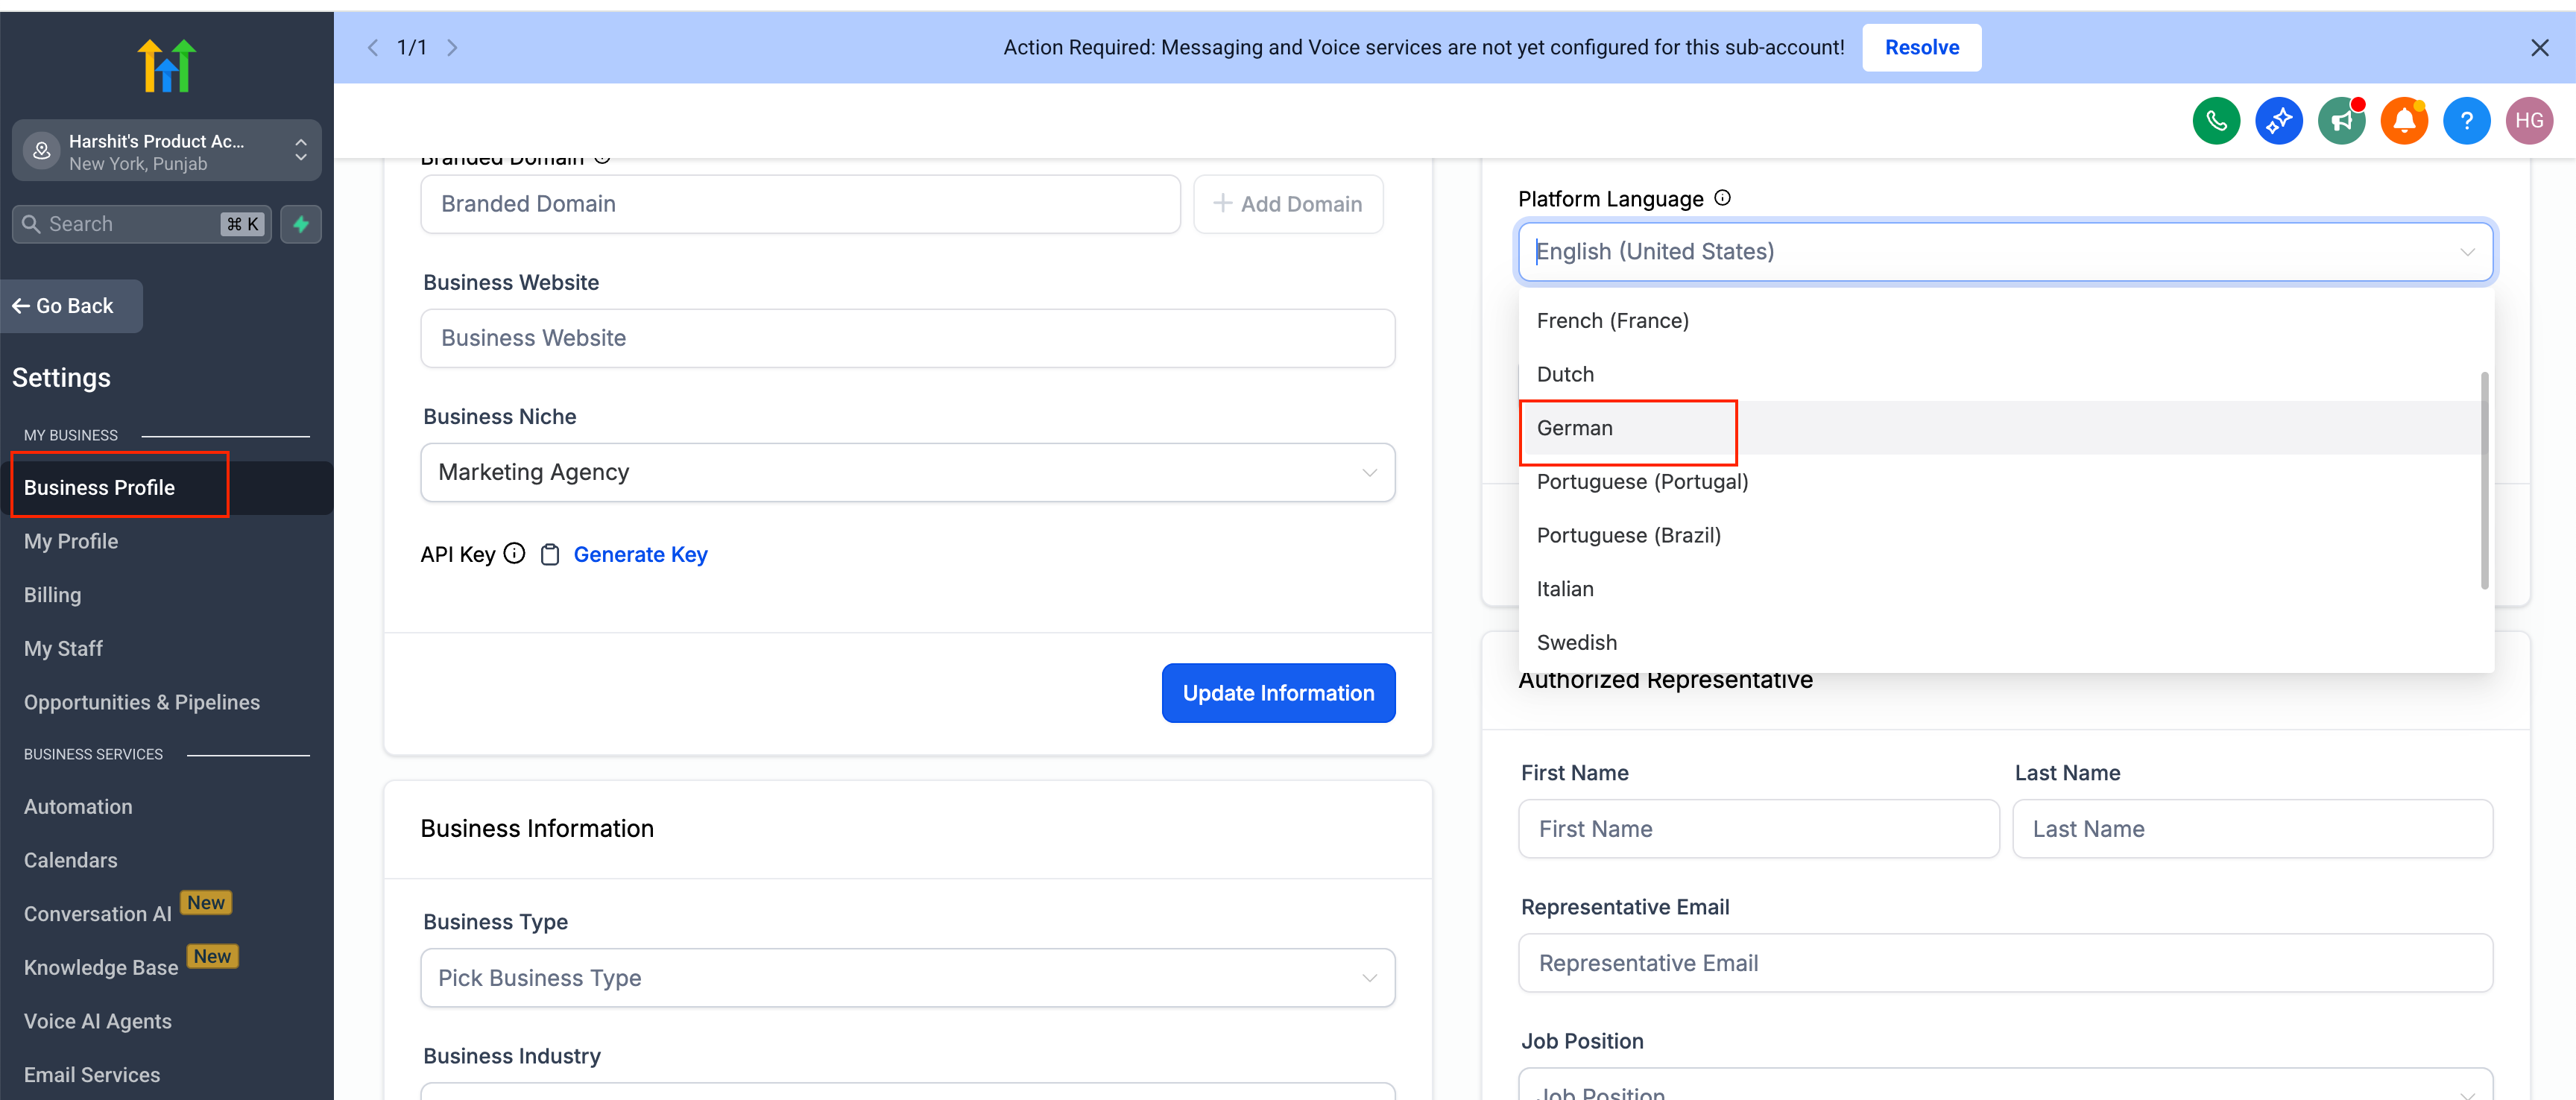Screen dimensions: 2576x1100
Task: Open the HG user avatar menu
Action: click(x=2528, y=121)
